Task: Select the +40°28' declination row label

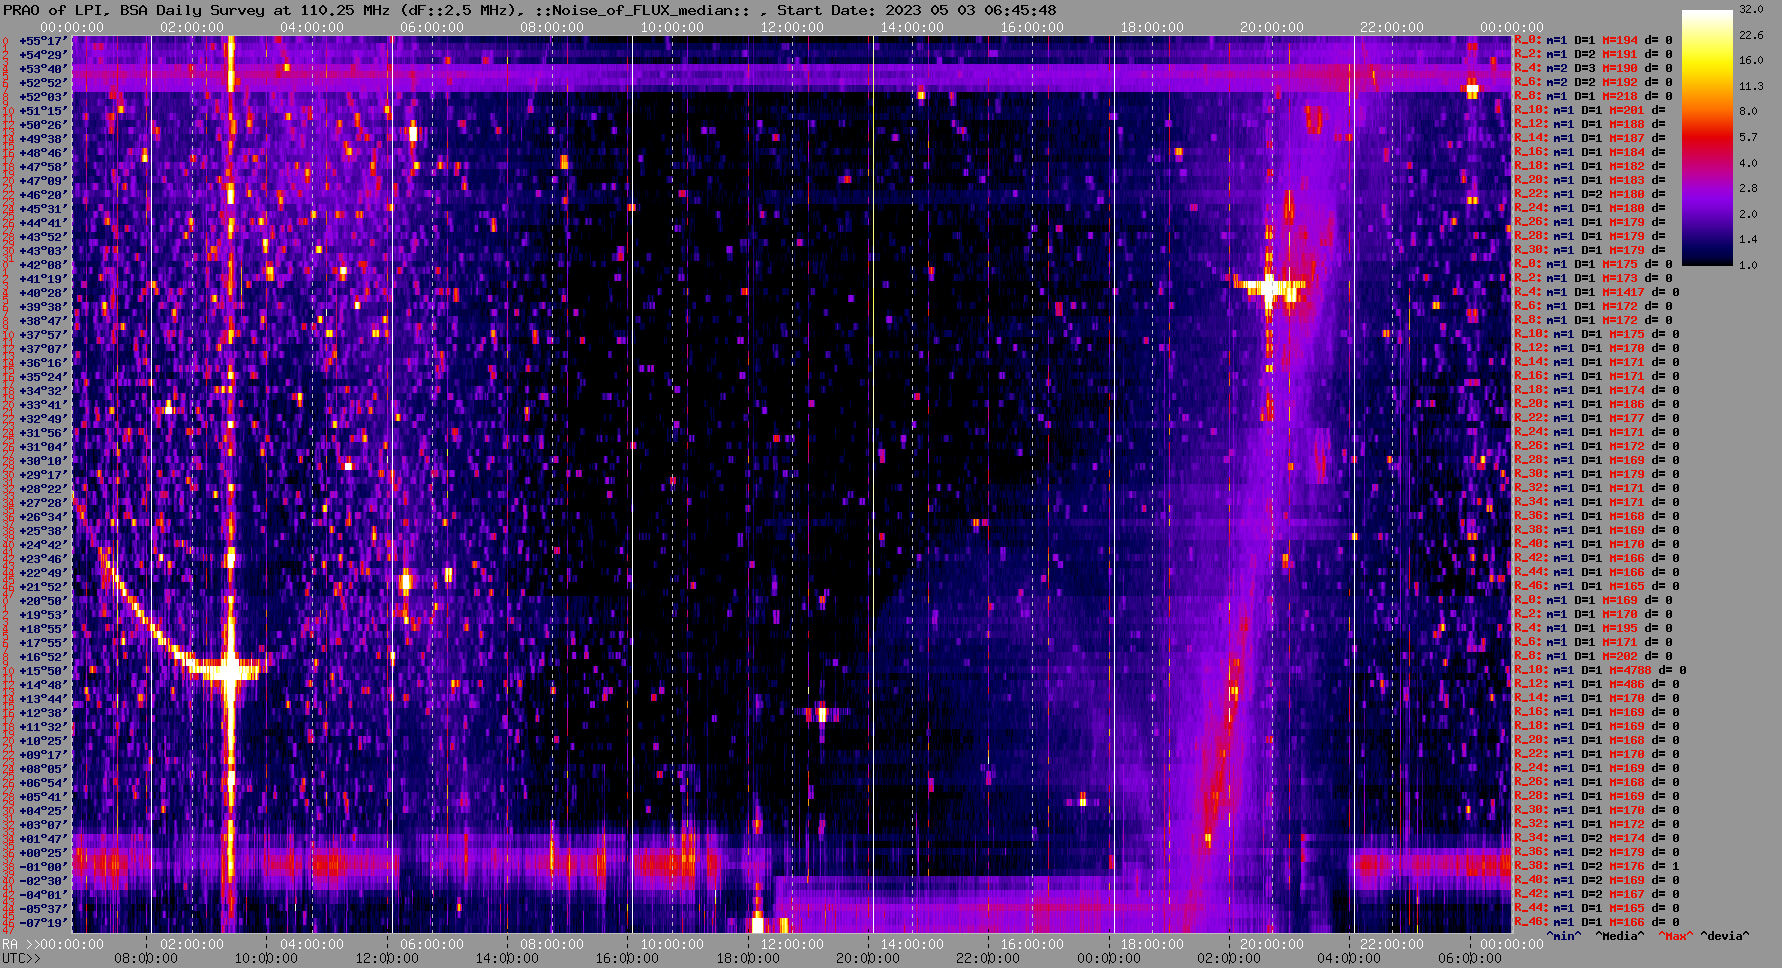Action: (x=42, y=292)
